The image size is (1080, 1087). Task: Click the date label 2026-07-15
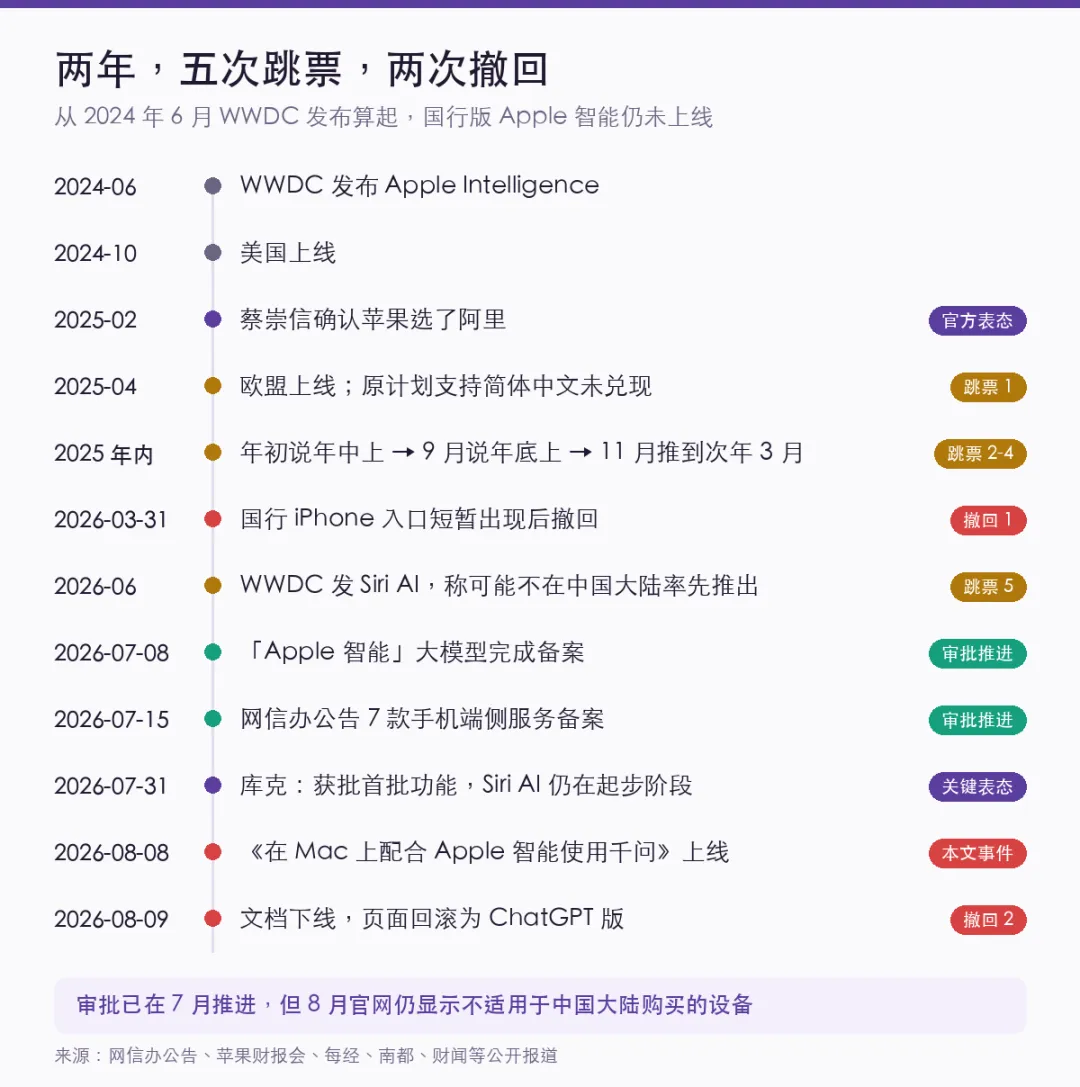click(x=112, y=719)
